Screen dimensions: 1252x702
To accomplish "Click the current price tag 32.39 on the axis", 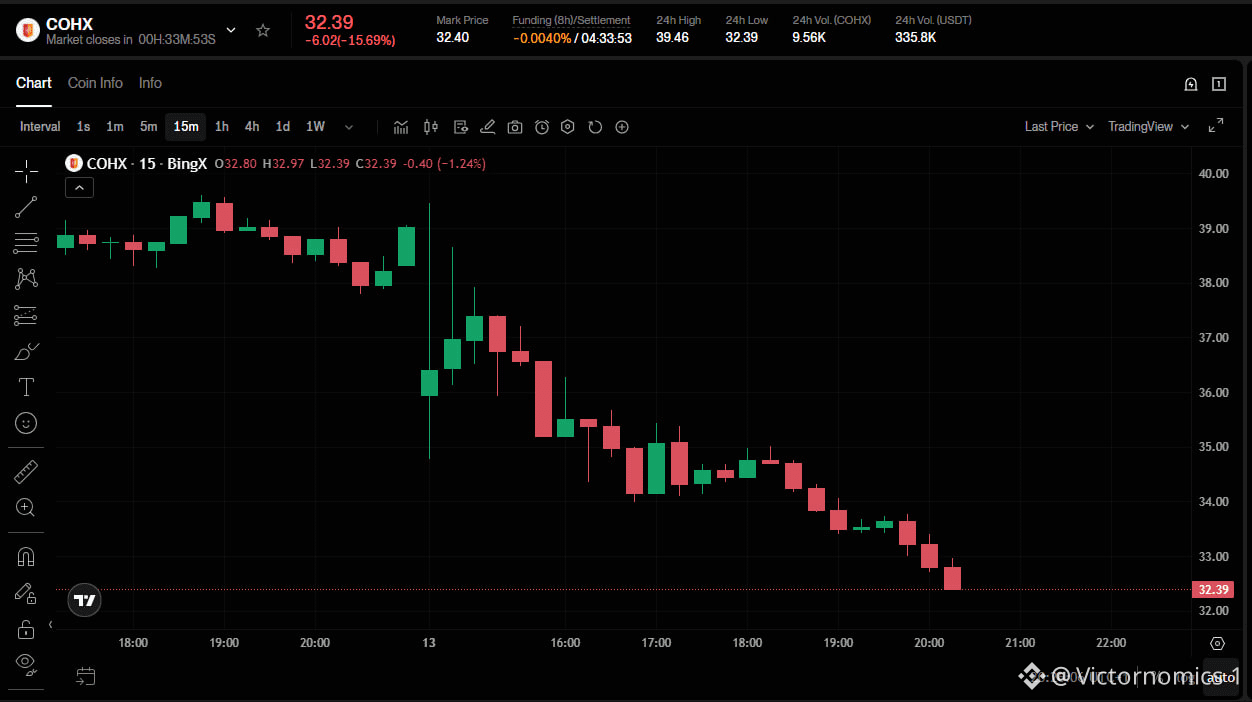I will tap(1214, 589).
